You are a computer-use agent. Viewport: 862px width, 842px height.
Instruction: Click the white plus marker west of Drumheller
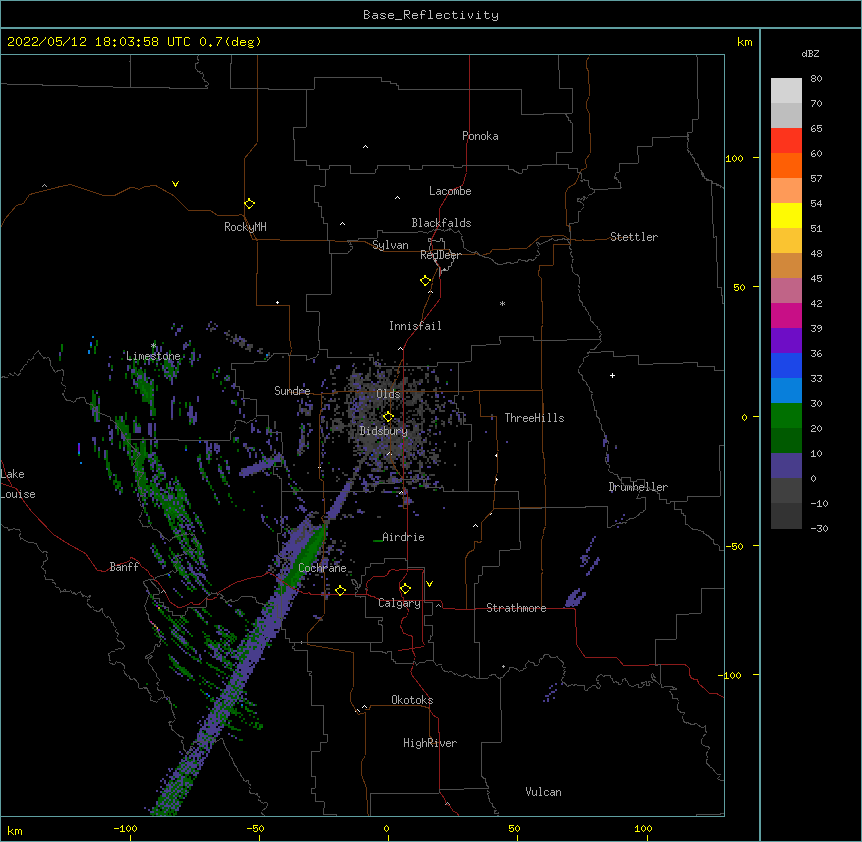pyautogui.click(x=612, y=375)
